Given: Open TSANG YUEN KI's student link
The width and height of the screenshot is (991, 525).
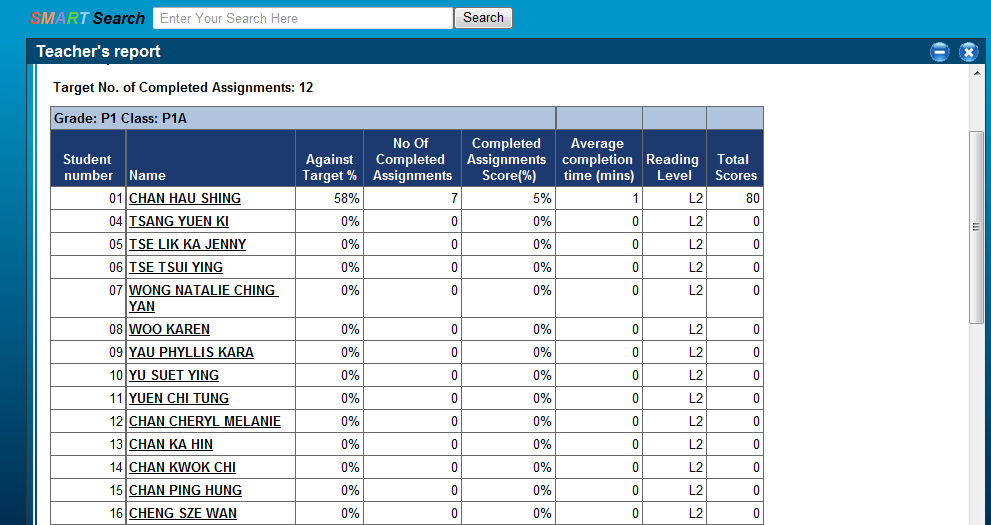Looking at the screenshot, I should [179, 221].
